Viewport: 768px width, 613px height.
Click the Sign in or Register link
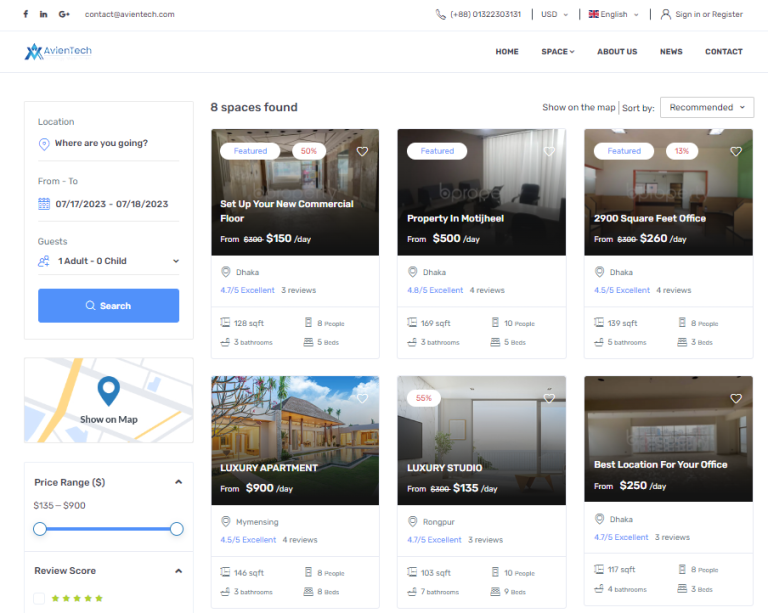tap(708, 14)
